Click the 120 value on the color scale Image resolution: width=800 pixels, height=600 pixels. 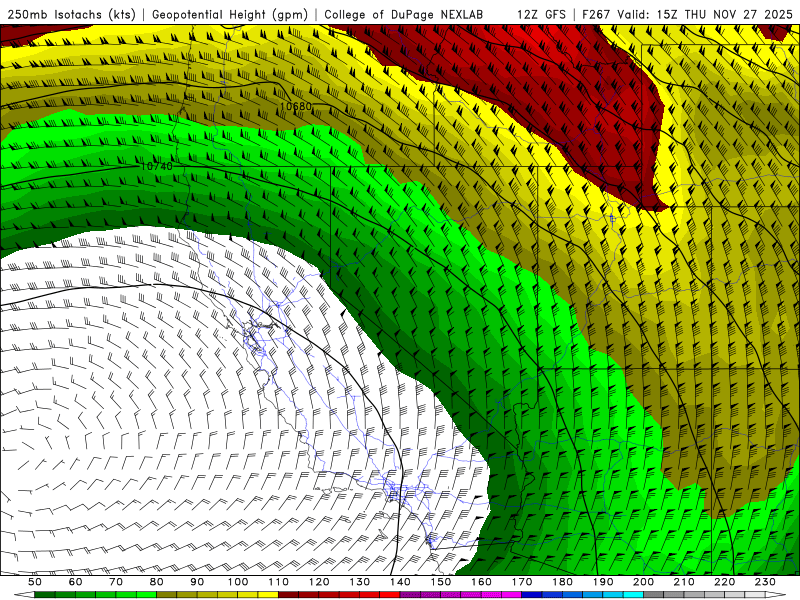319,582
